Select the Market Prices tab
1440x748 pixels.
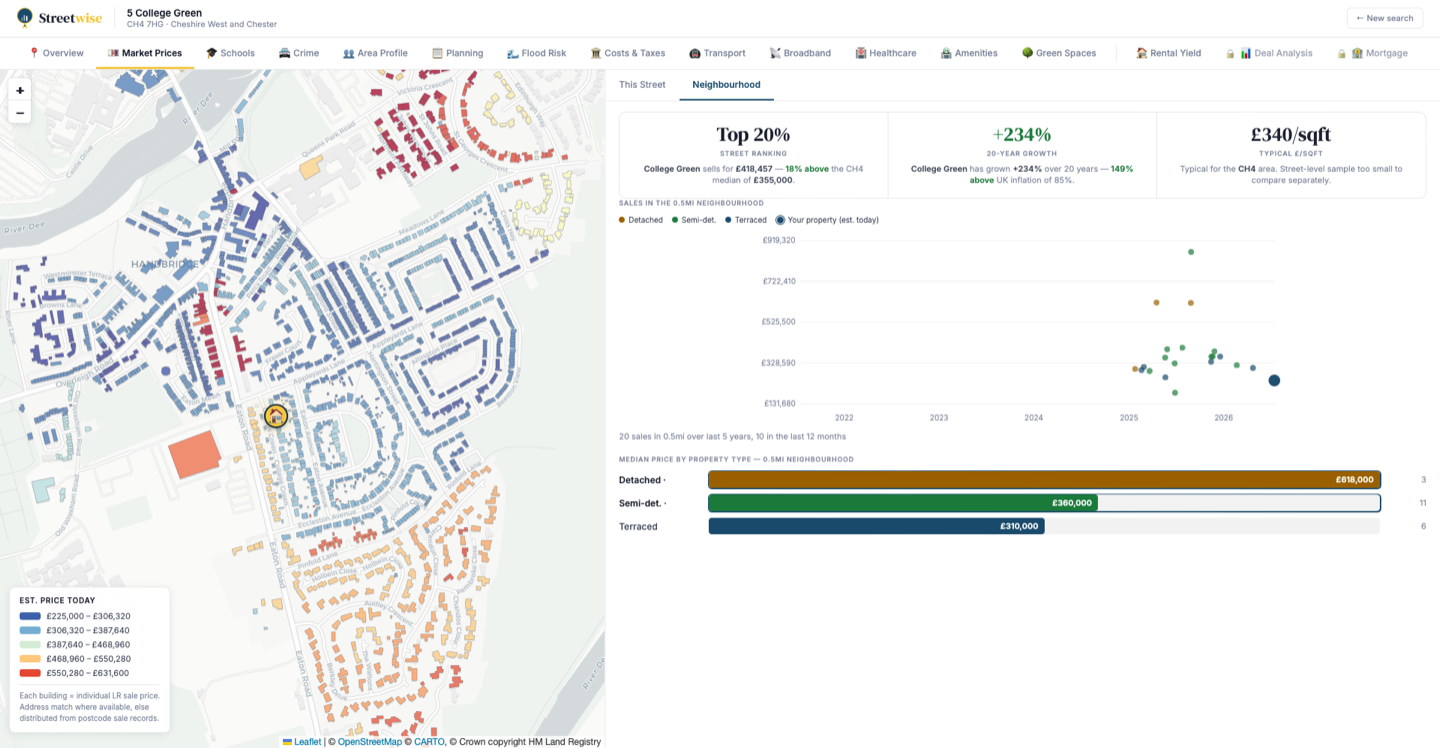click(145, 53)
